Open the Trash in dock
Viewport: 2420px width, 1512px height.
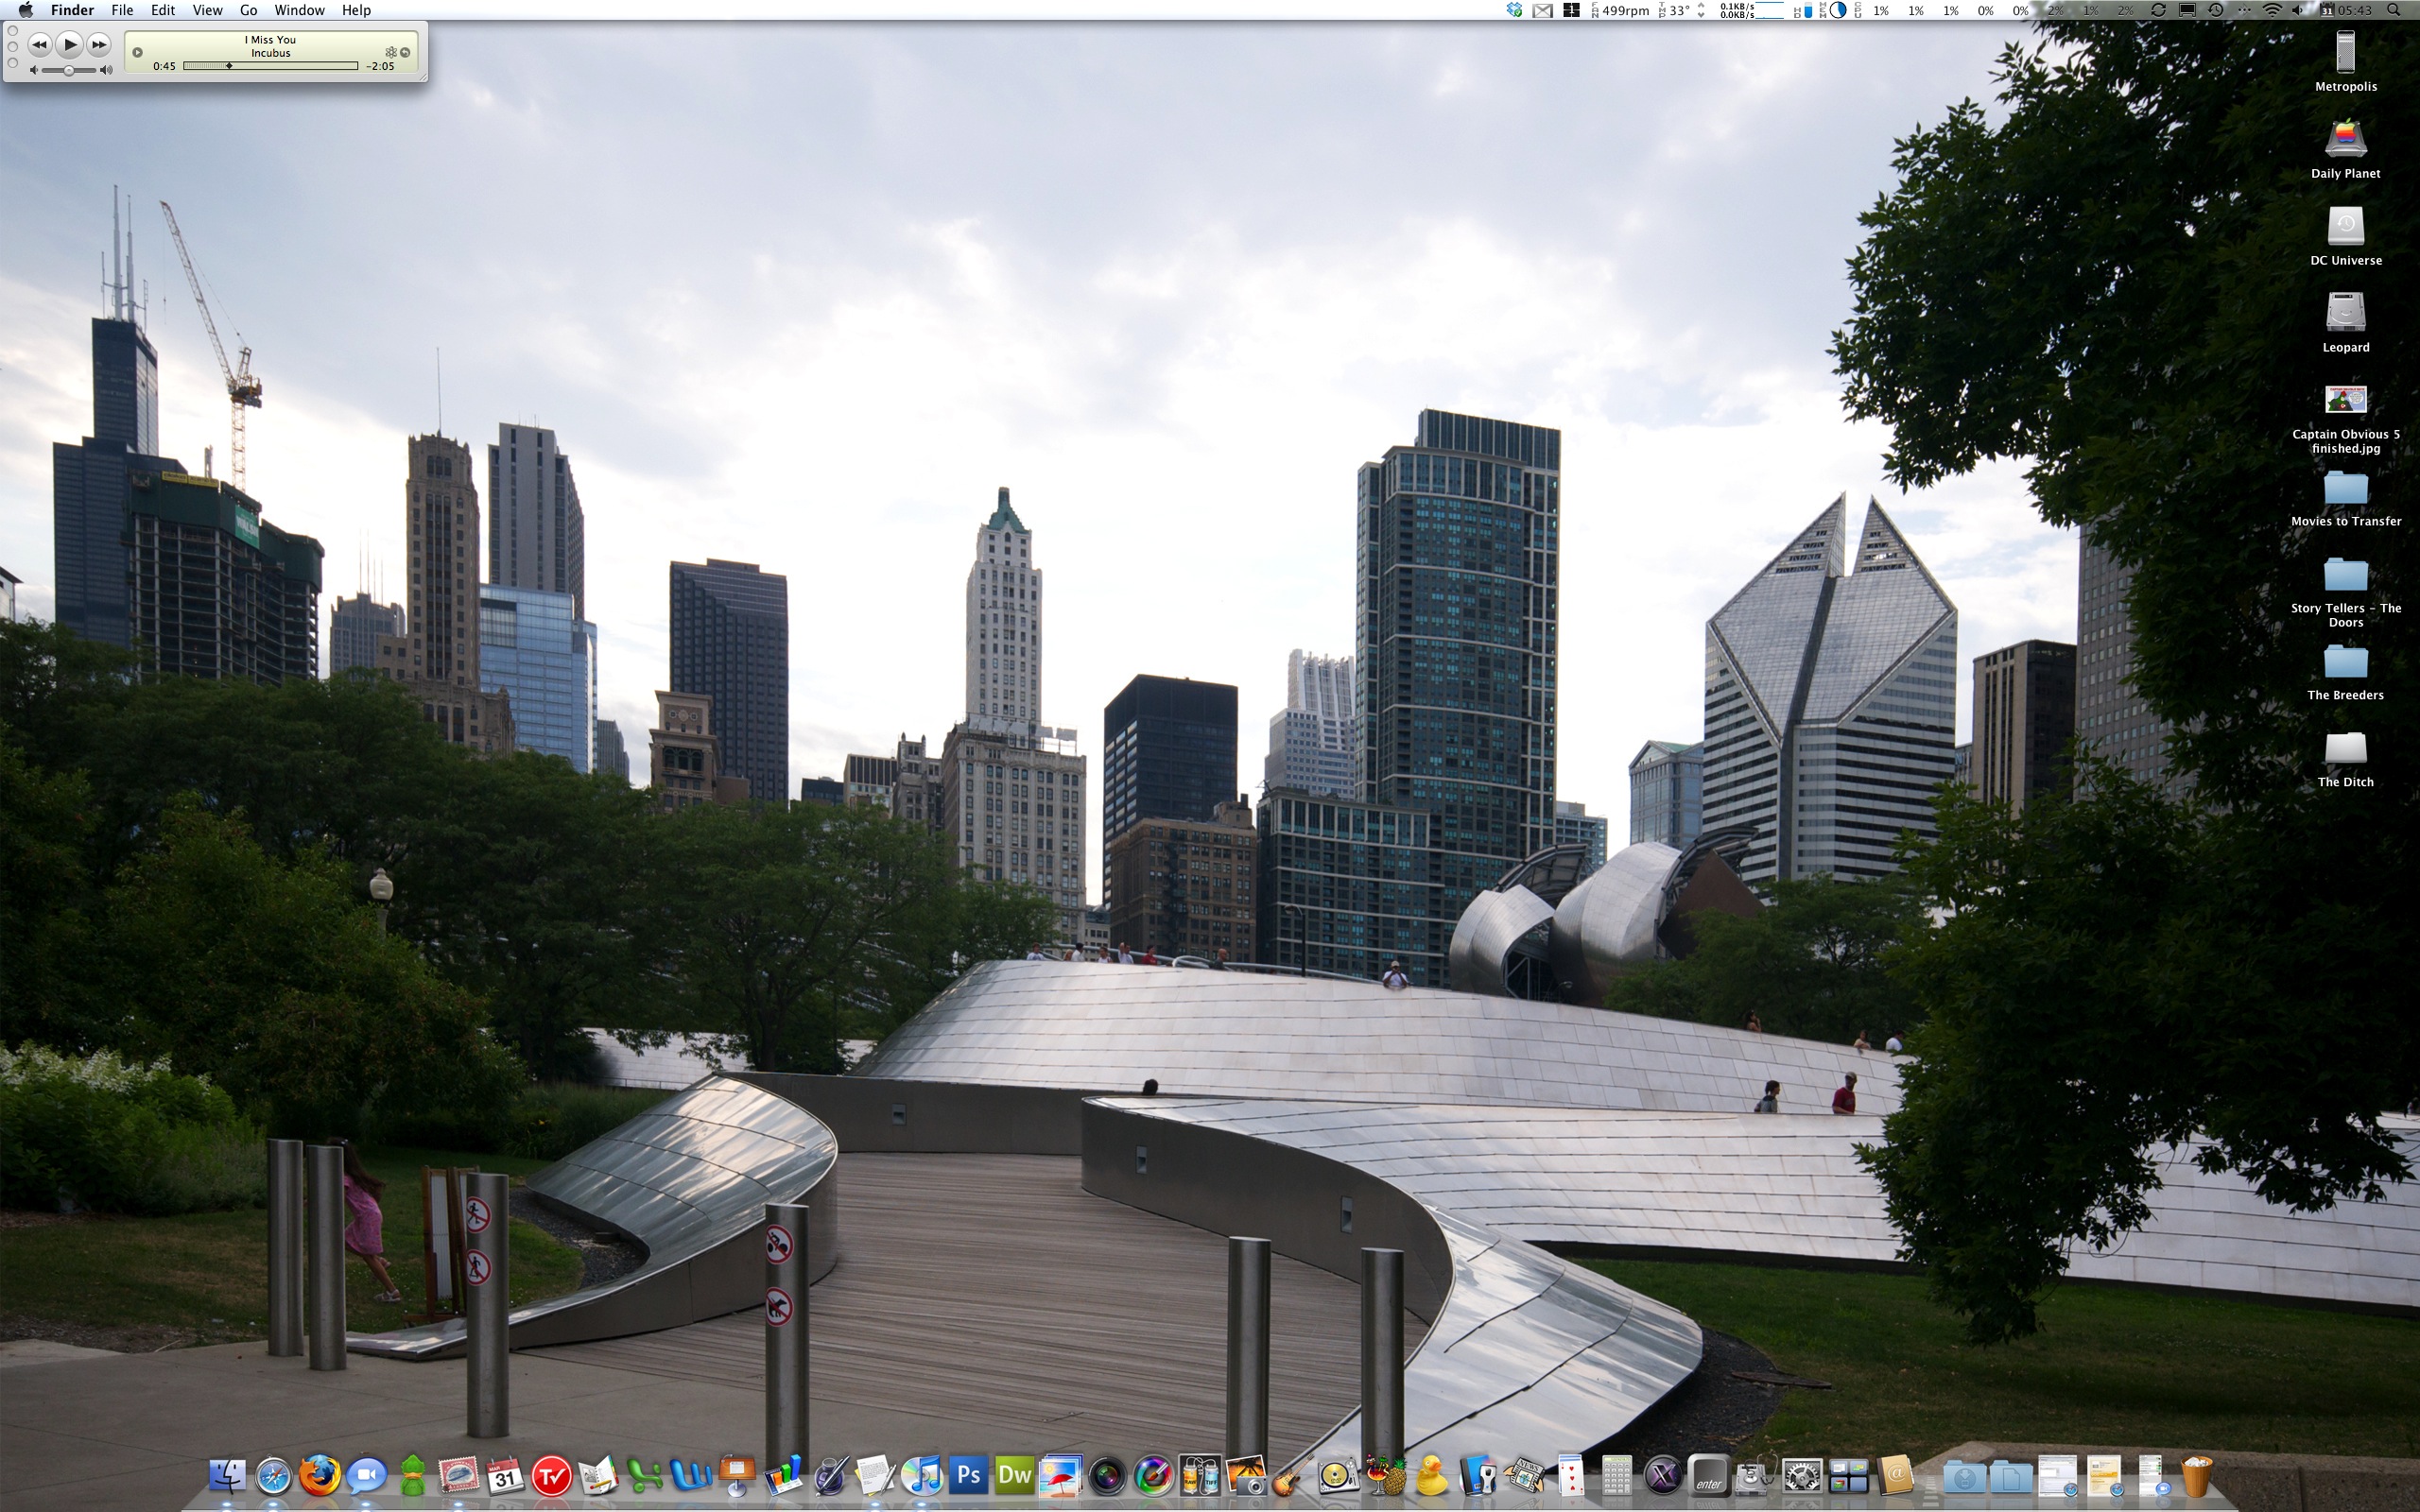tap(2197, 1476)
